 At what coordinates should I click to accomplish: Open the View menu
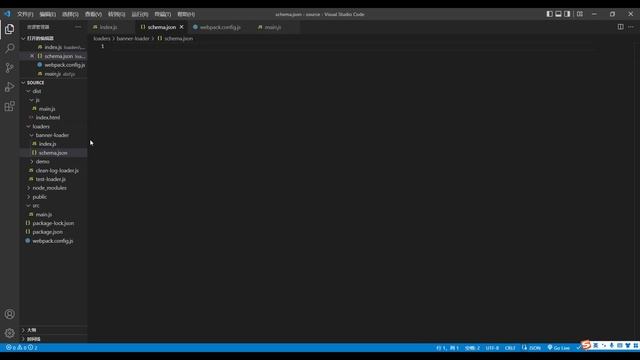pos(93,14)
